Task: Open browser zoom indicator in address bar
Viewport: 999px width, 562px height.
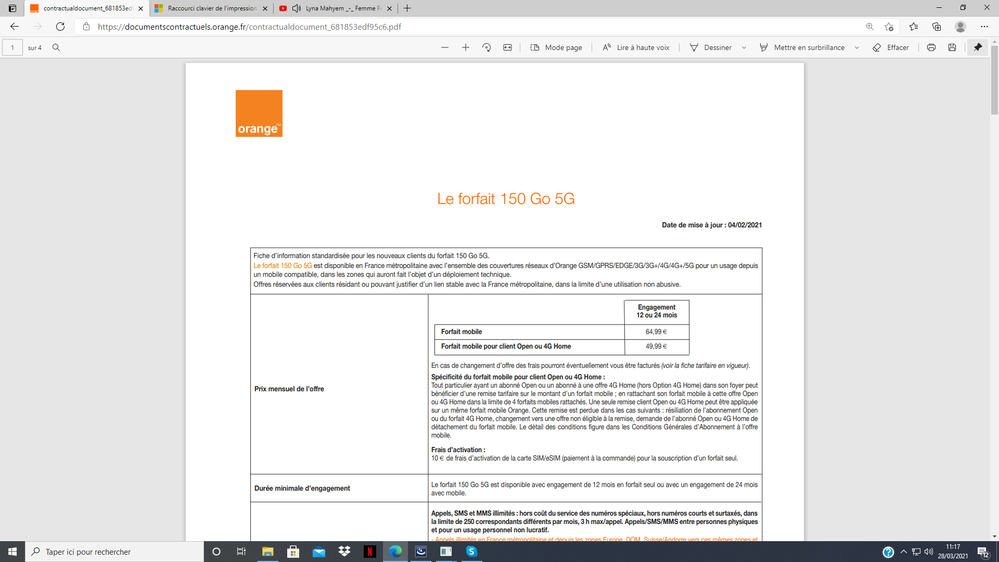Action: click(870, 27)
